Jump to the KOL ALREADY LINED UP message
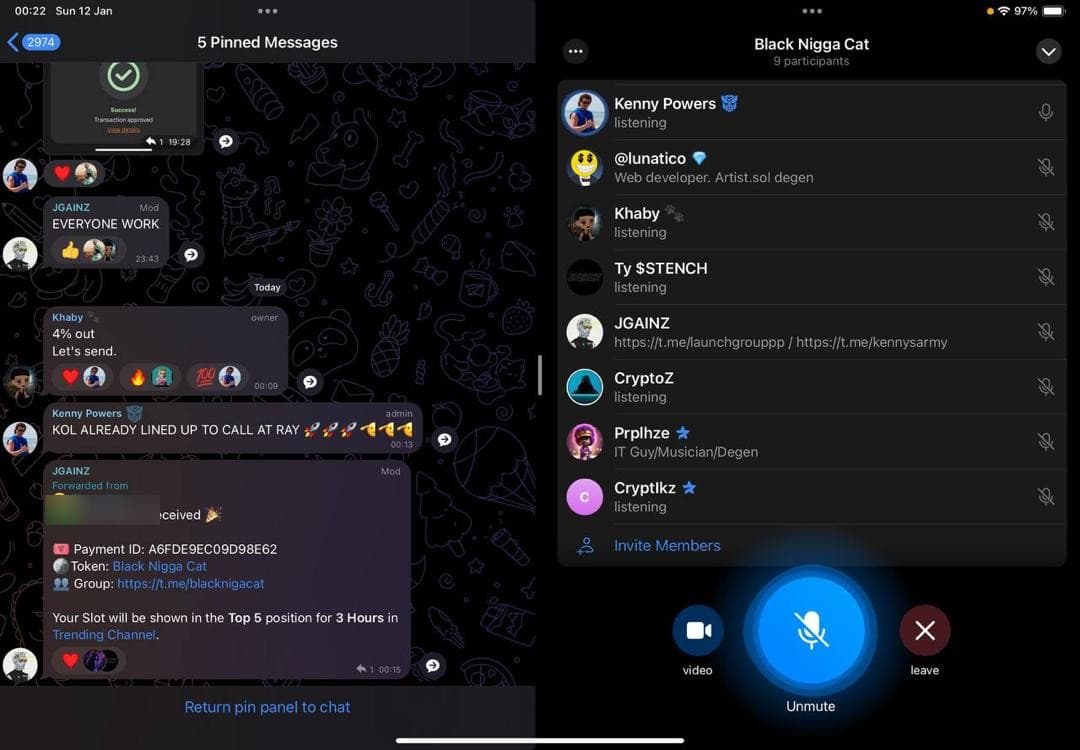This screenshot has width=1080, height=750. point(444,439)
